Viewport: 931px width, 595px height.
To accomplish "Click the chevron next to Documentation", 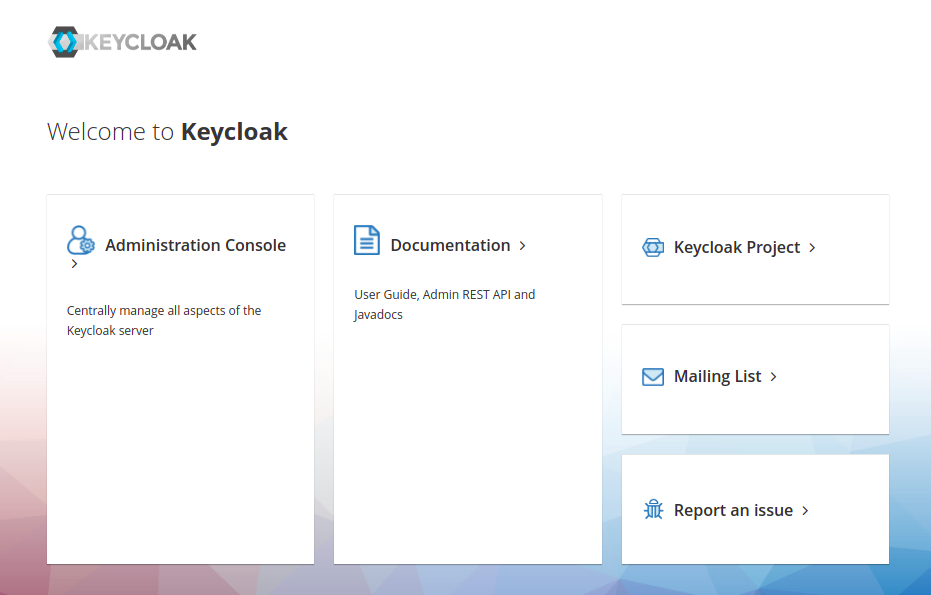I will coord(522,245).
